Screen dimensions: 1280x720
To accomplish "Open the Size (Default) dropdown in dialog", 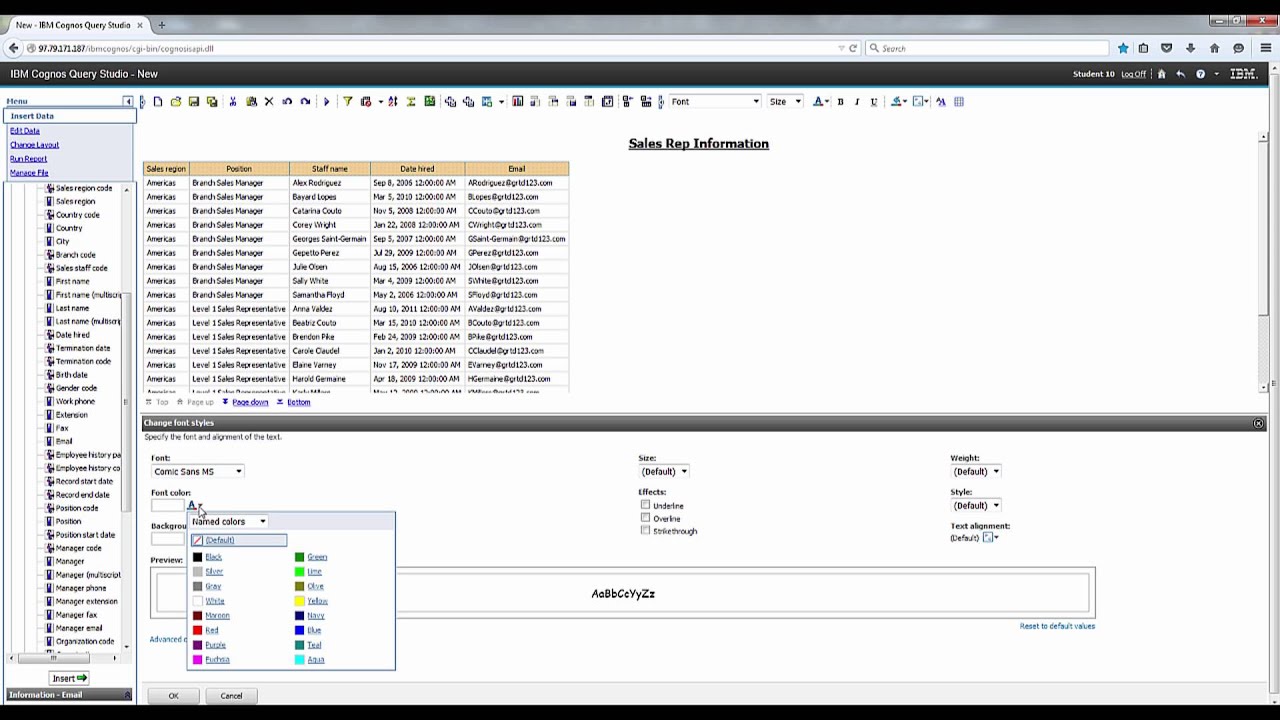I will [x=663, y=471].
